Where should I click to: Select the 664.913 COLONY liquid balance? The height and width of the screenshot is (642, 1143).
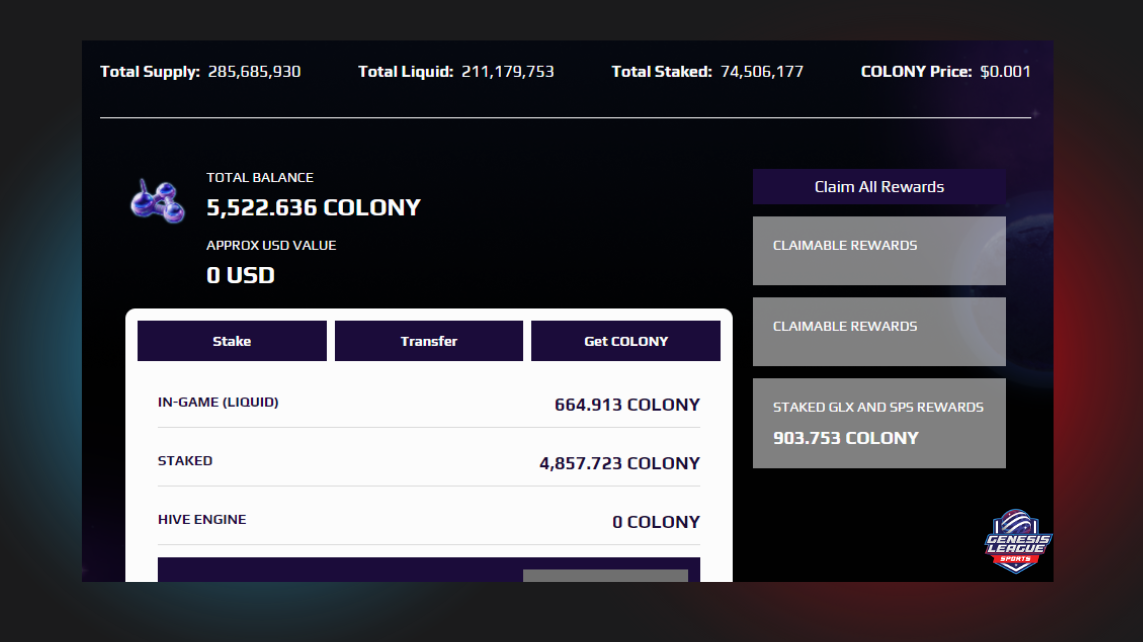point(627,404)
